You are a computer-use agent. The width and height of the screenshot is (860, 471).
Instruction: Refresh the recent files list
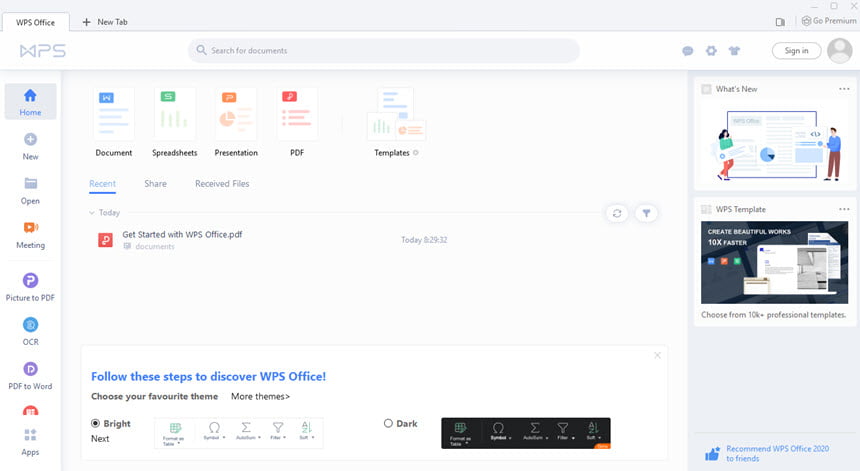(617, 213)
